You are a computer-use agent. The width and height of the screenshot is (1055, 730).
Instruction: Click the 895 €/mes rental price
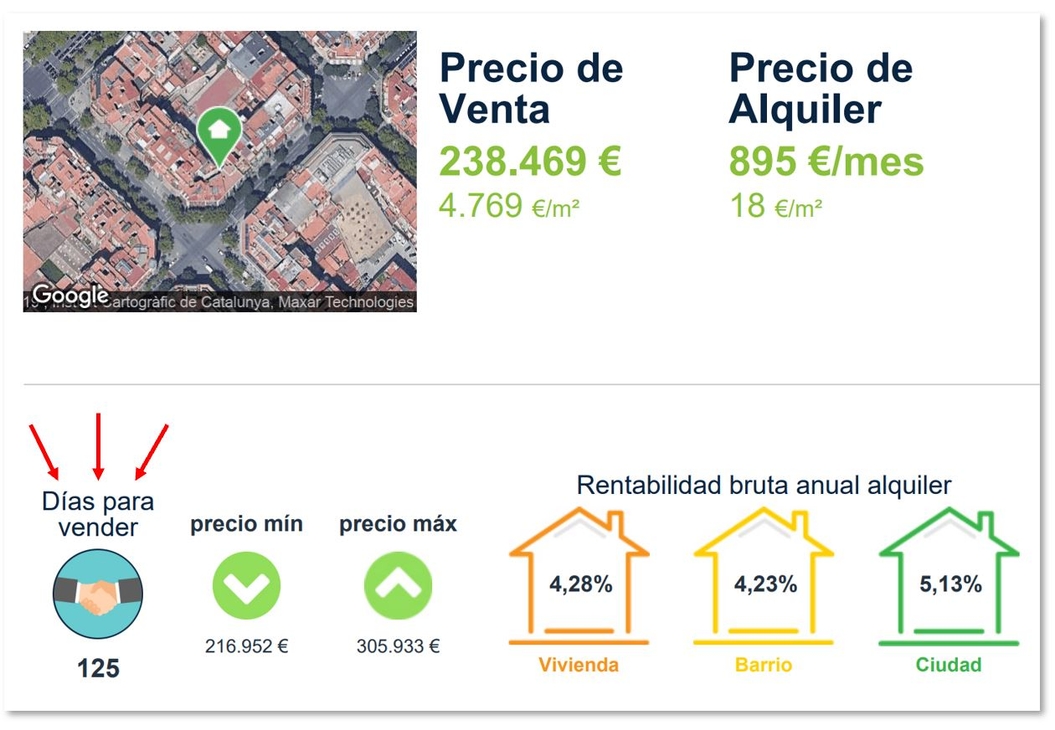coord(827,161)
